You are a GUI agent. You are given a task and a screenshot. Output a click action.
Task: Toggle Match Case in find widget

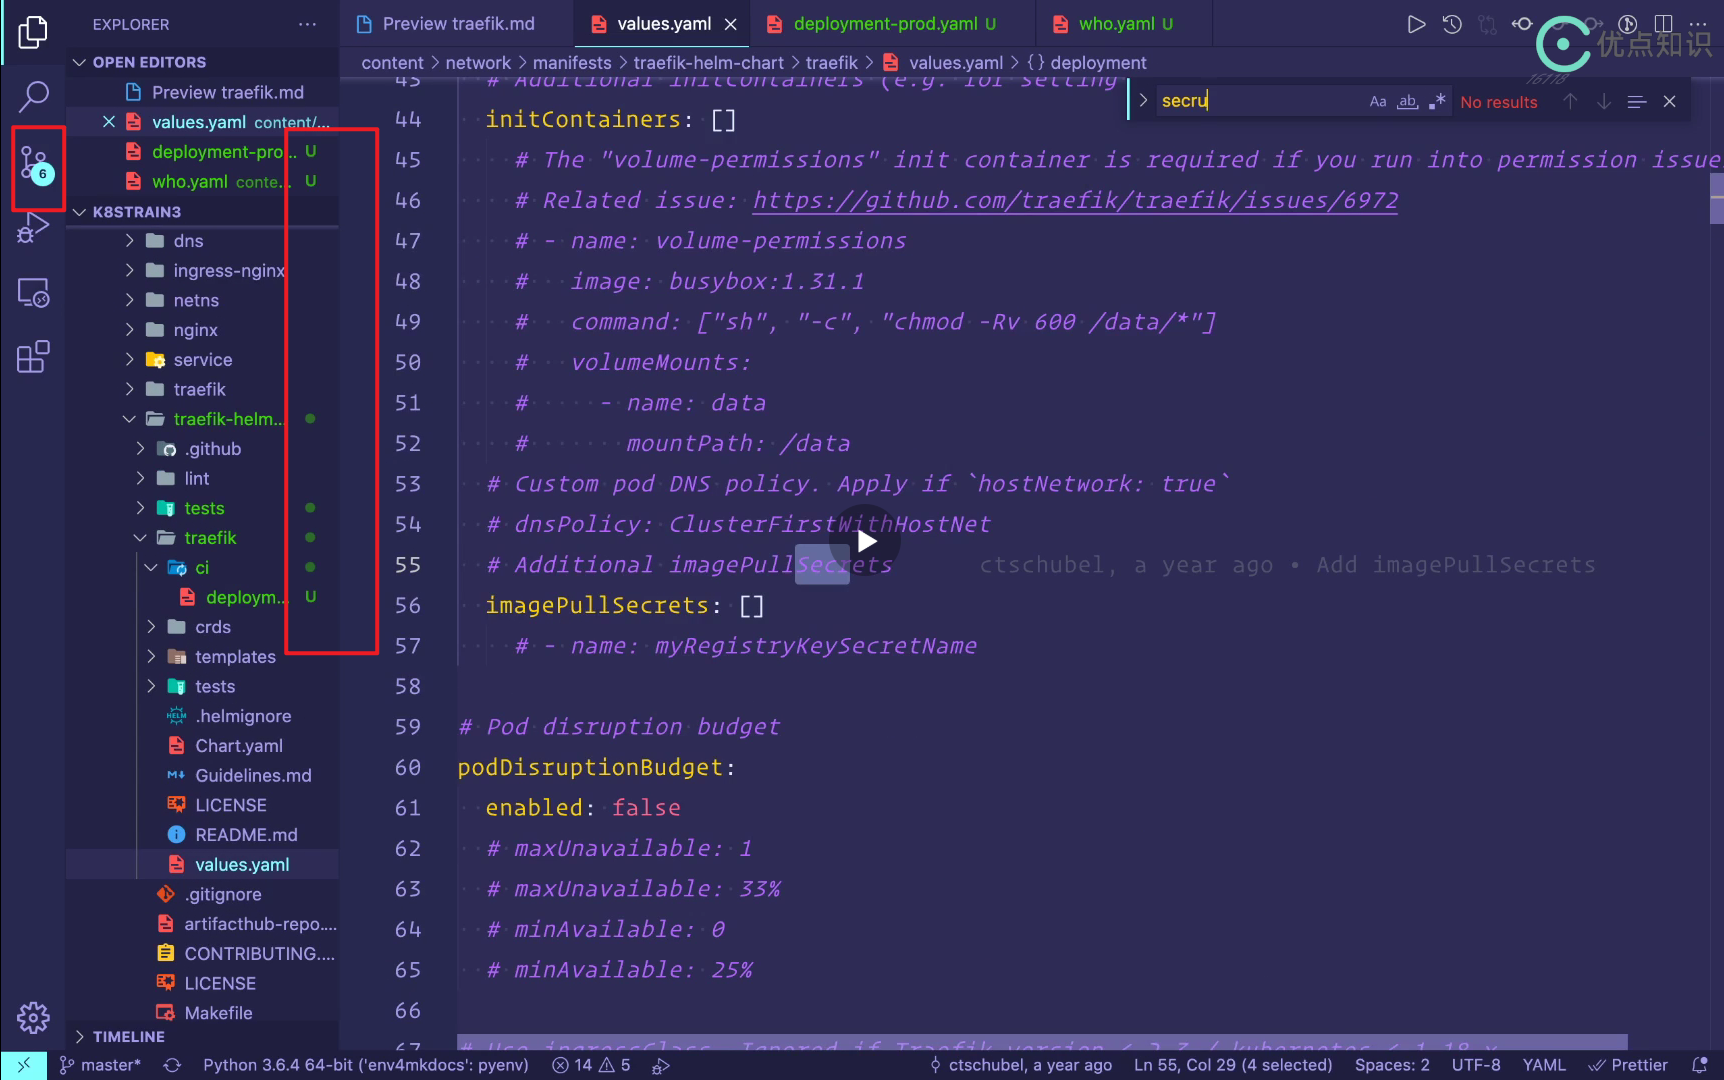click(x=1378, y=101)
